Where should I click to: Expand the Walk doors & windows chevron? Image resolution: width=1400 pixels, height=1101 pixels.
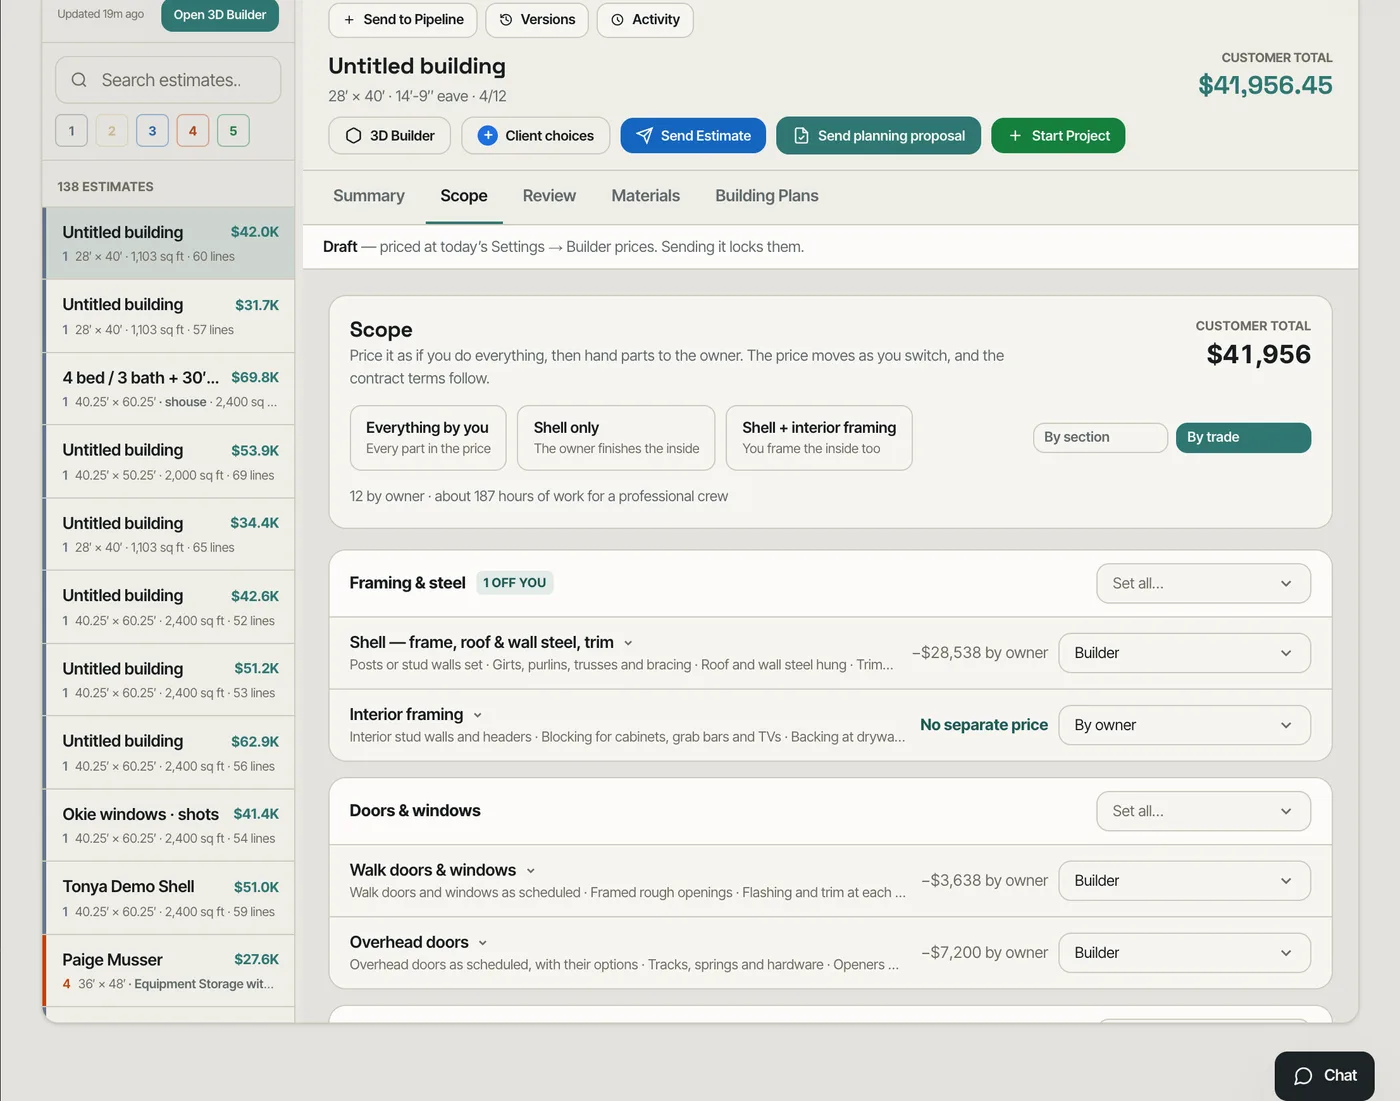point(530,871)
